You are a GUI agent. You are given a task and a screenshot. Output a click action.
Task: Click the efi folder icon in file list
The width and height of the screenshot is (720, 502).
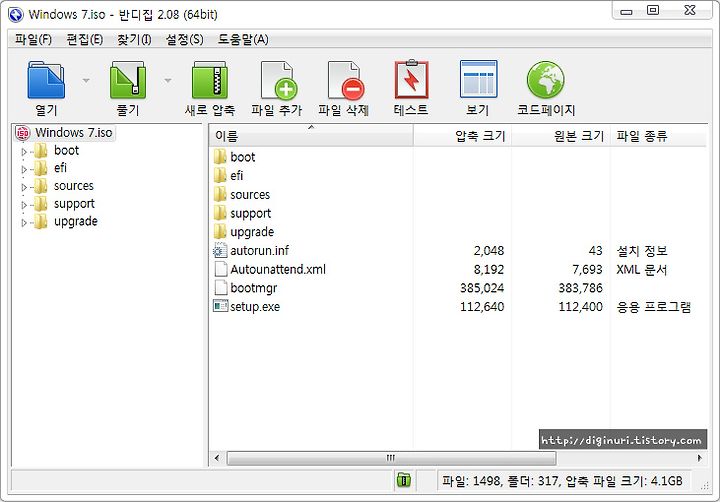[x=220, y=175]
